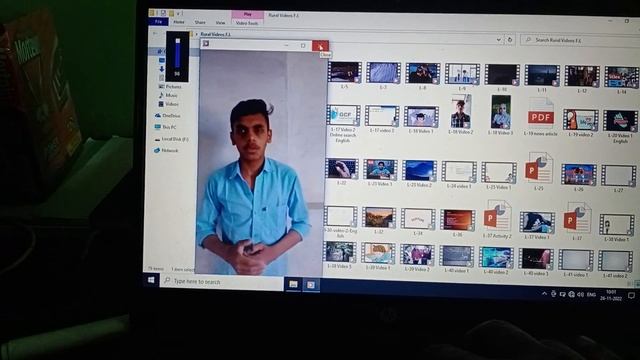Open the L-9 video file

(x=462, y=74)
